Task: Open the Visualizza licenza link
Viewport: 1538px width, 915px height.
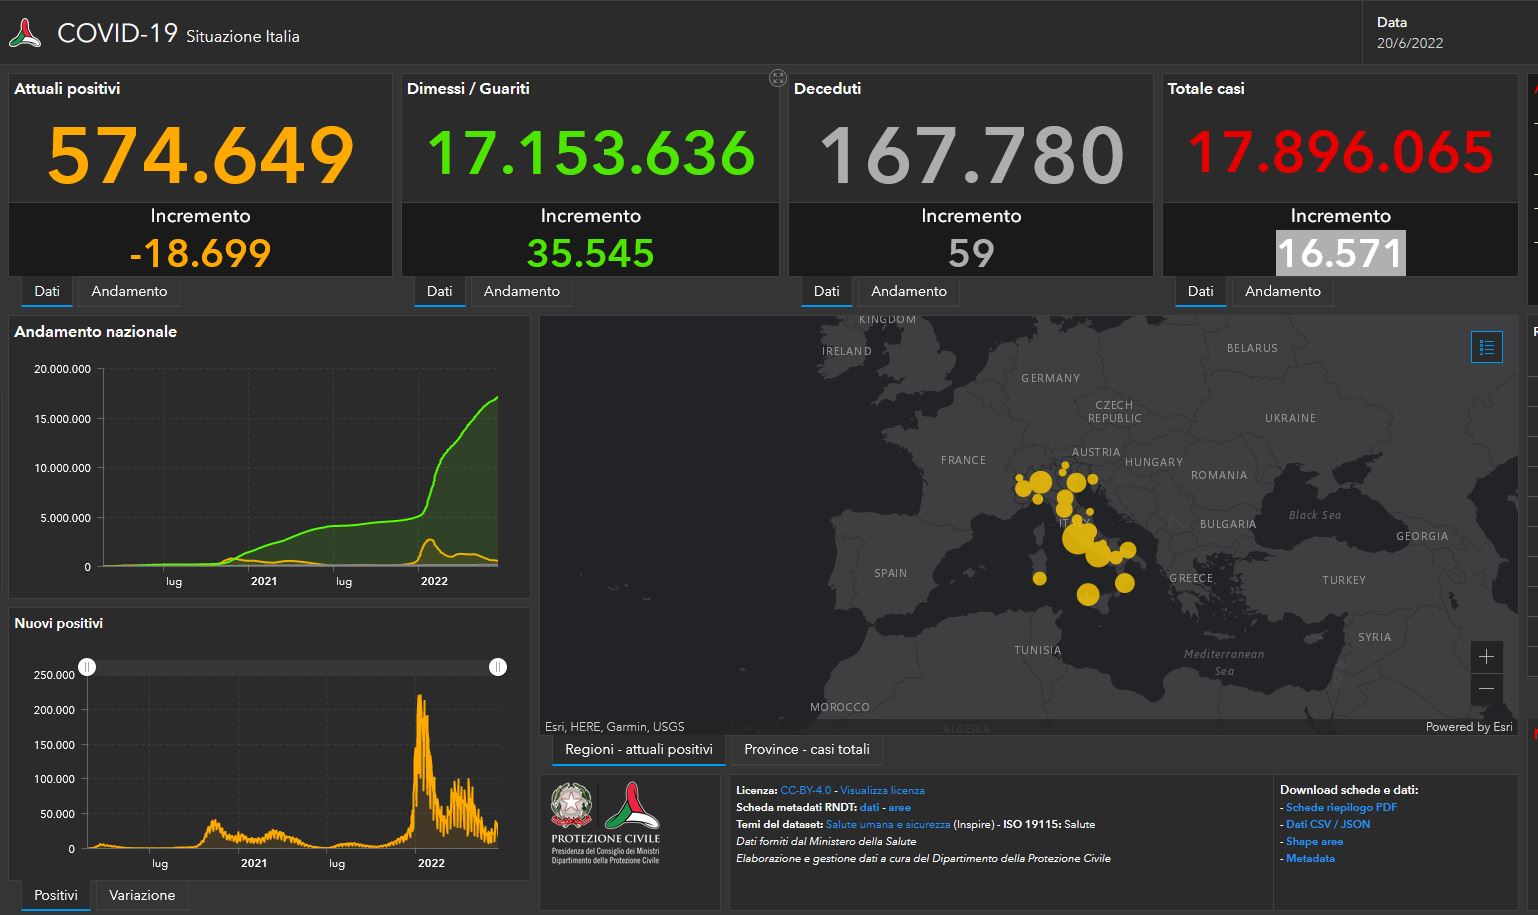Action: (x=882, y=790)
